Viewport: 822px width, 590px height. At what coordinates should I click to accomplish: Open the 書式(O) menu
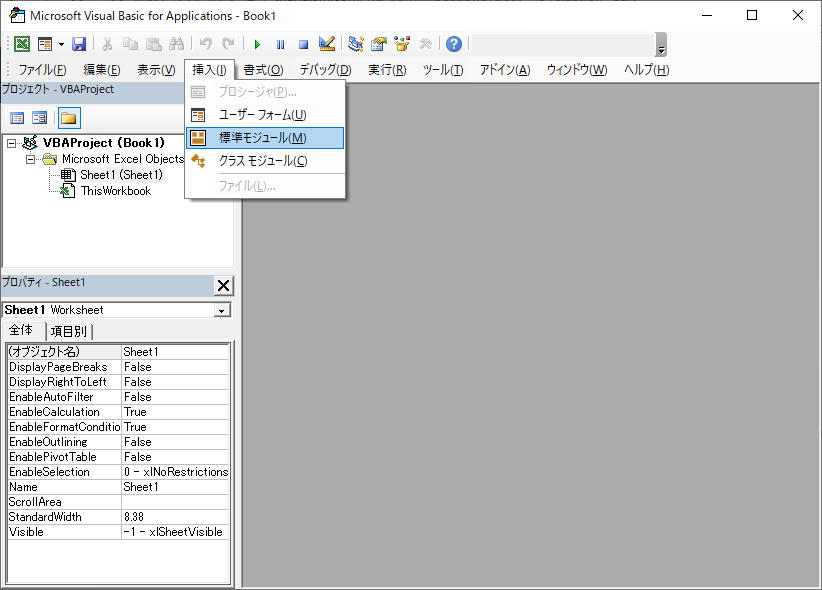tap(263, 70)
